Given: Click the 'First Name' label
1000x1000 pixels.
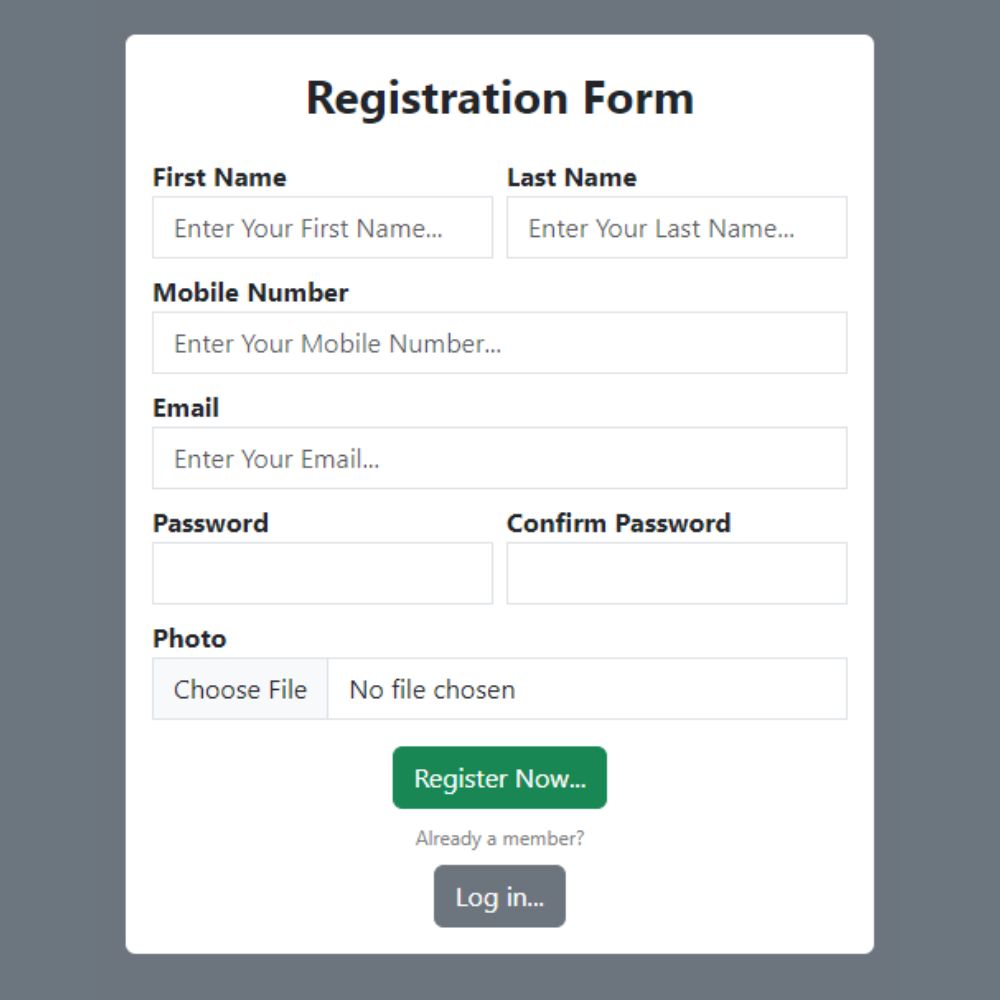Looking at the screenshot, I should (219, 177).
